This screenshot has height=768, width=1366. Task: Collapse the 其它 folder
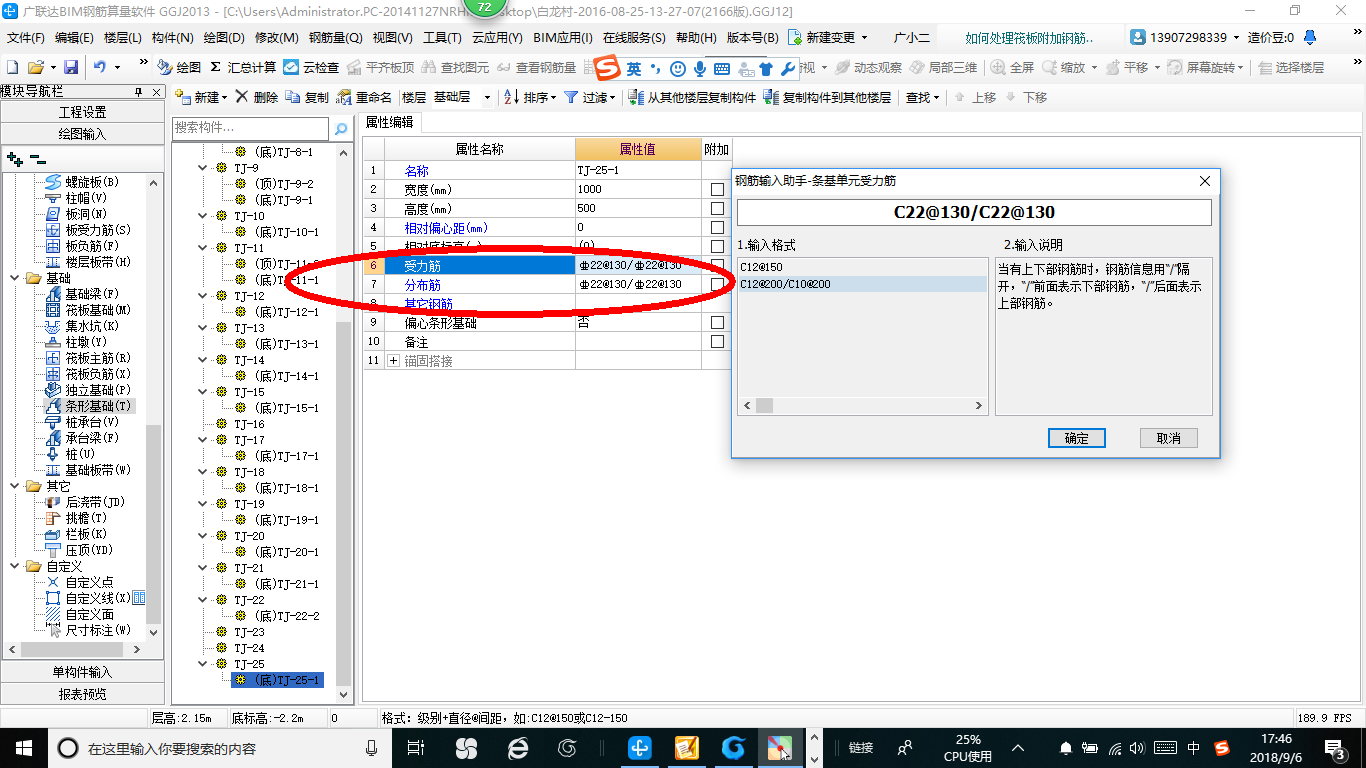click(x=14, y=486)
